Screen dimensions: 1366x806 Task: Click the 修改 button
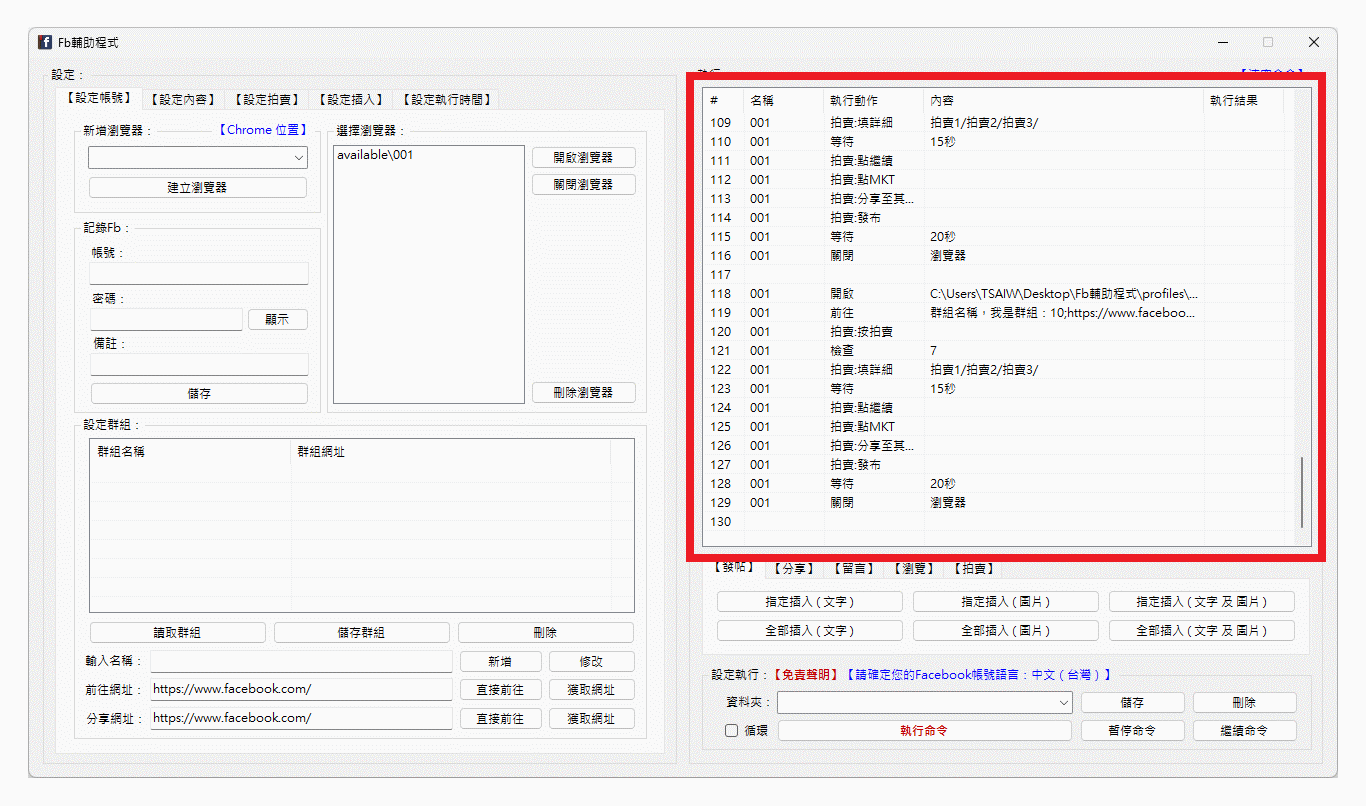click(591, 662)
